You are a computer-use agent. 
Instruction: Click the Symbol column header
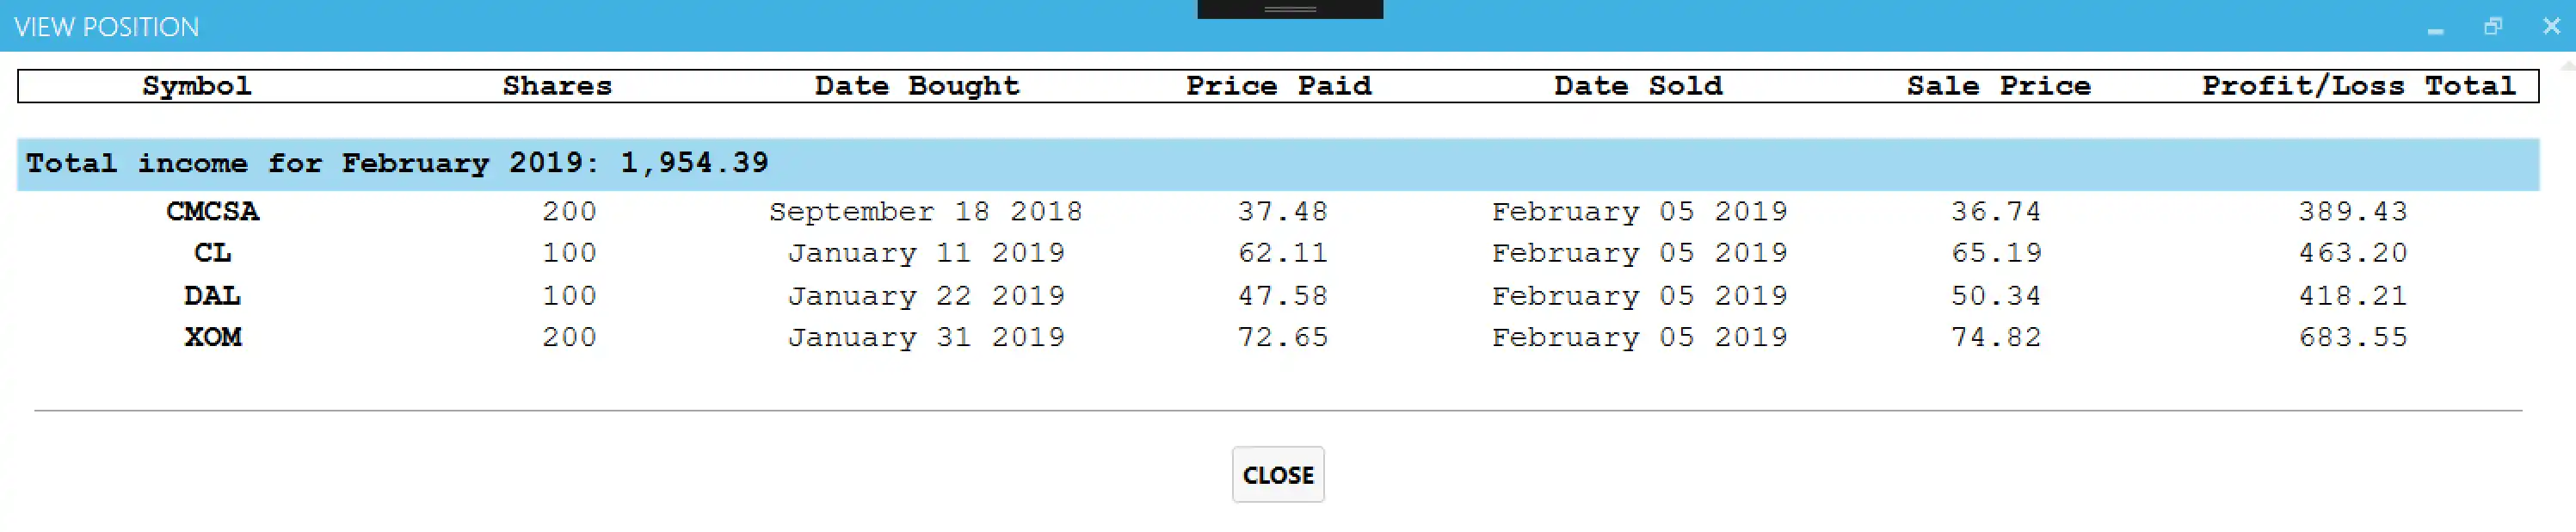point(197,86)
